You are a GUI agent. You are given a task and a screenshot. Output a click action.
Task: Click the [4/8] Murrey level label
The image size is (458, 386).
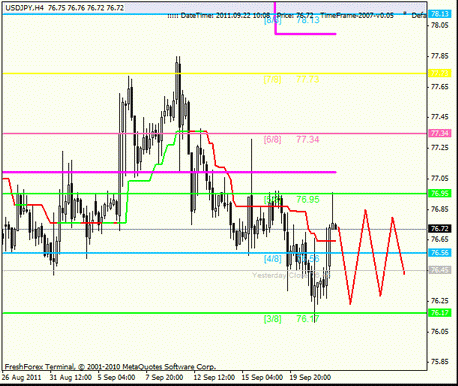(272, 259)
